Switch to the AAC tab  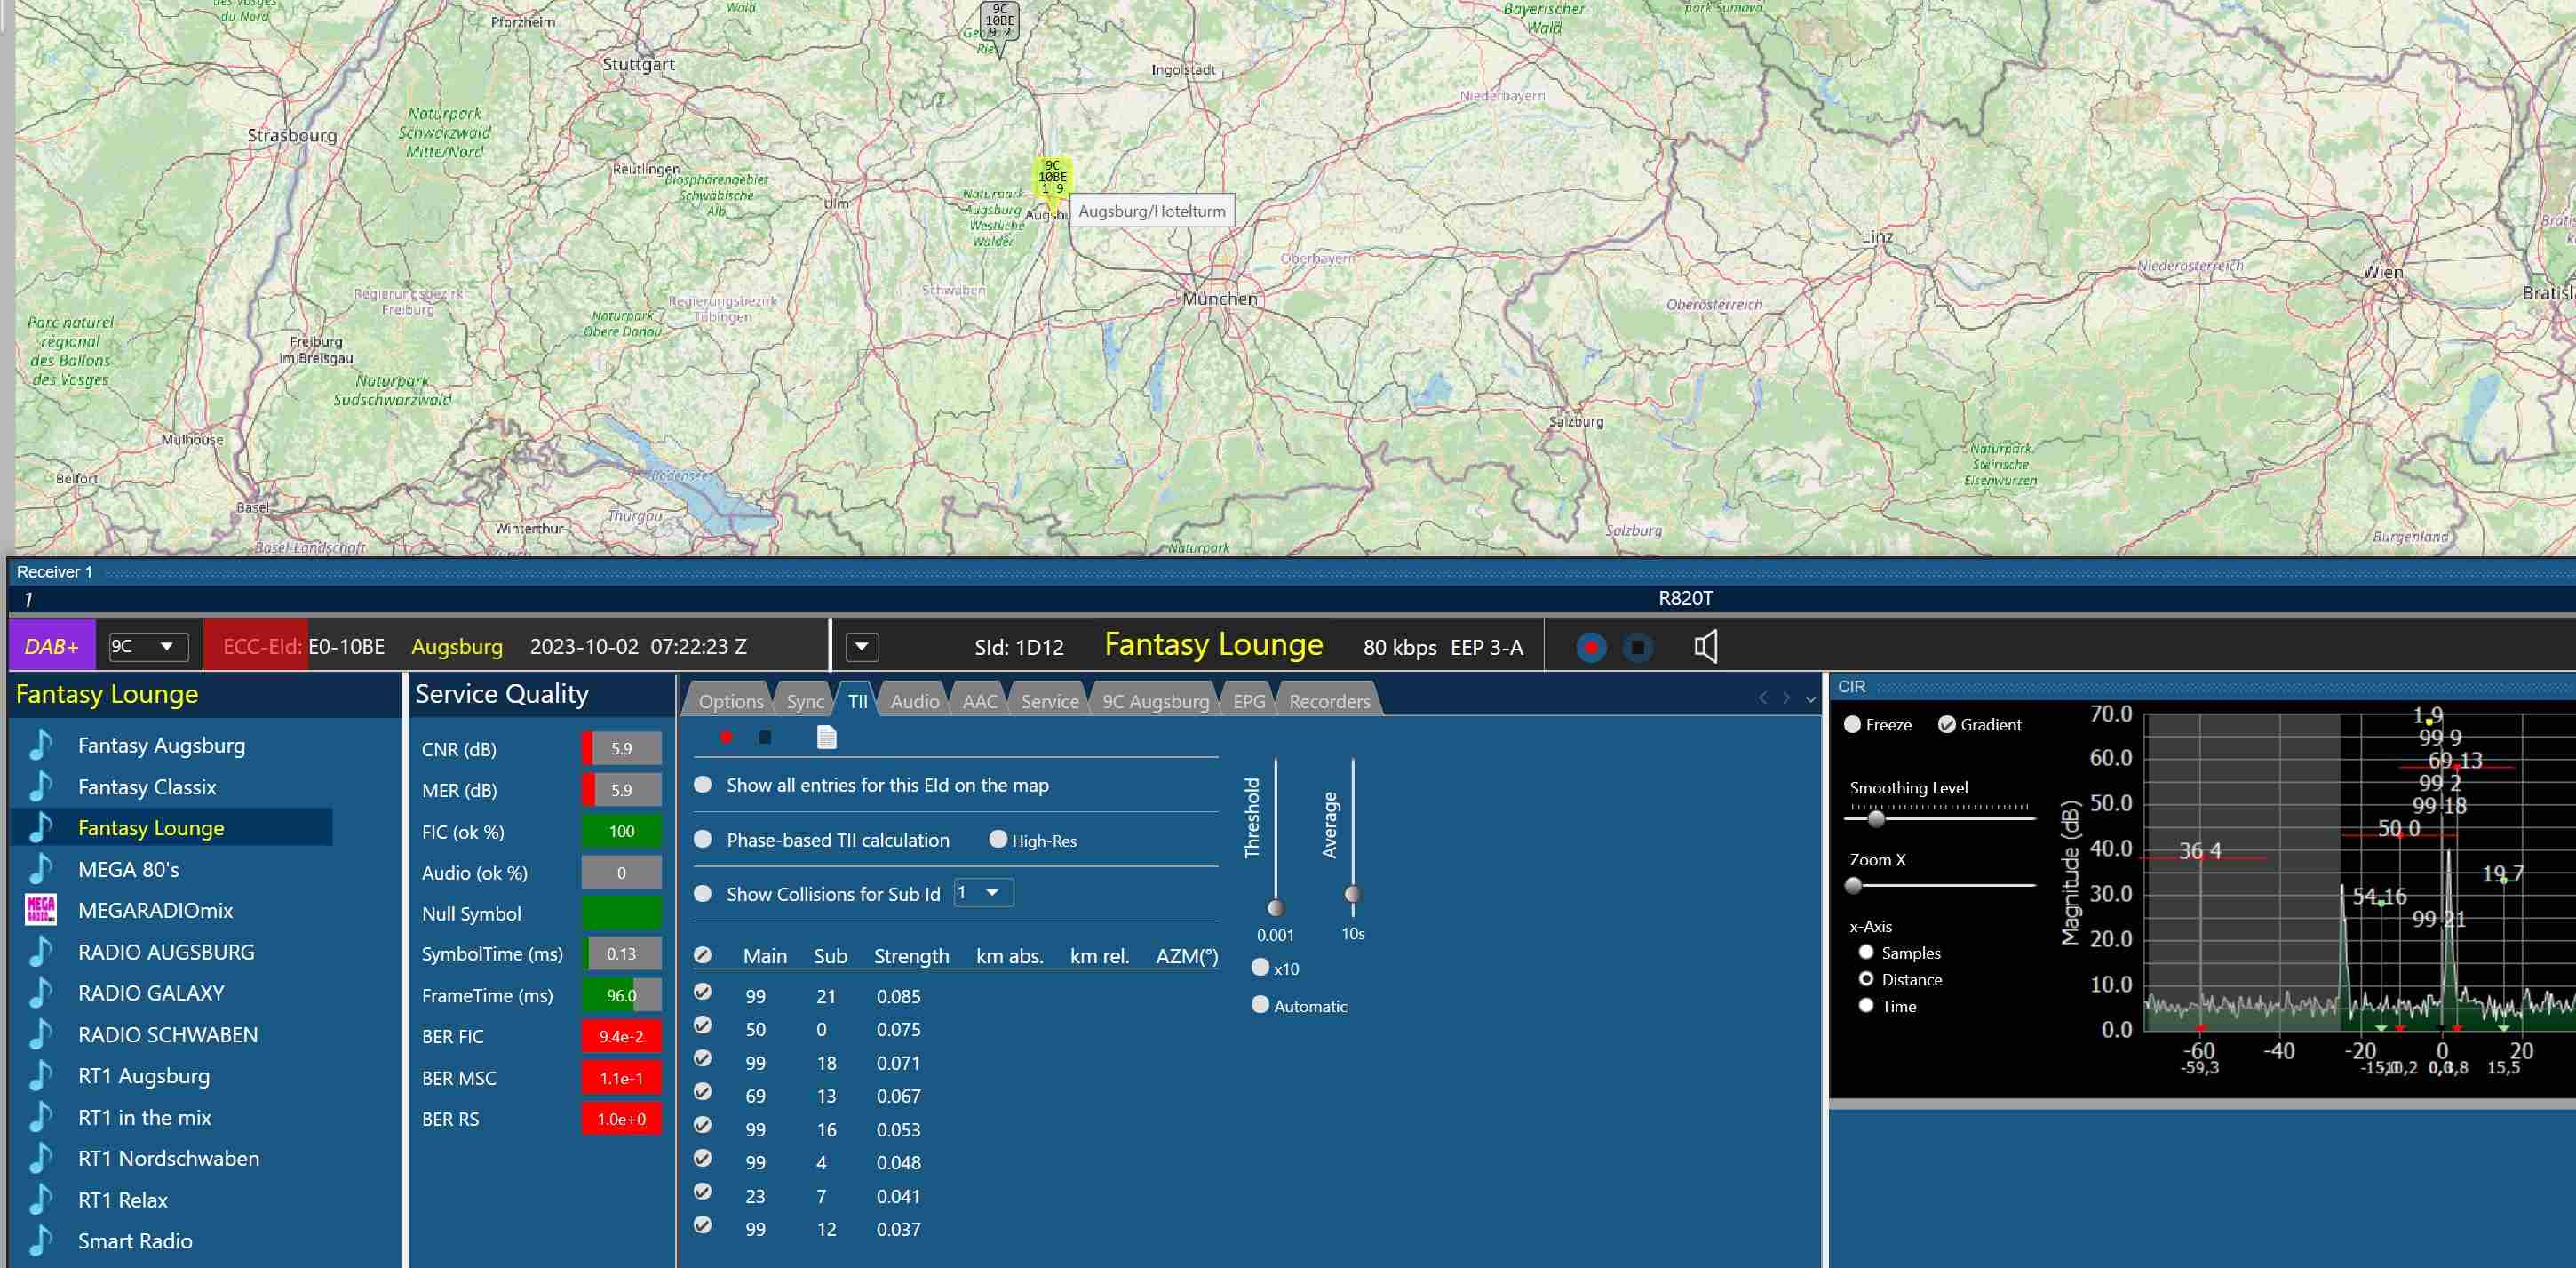[x=980, y=701]
